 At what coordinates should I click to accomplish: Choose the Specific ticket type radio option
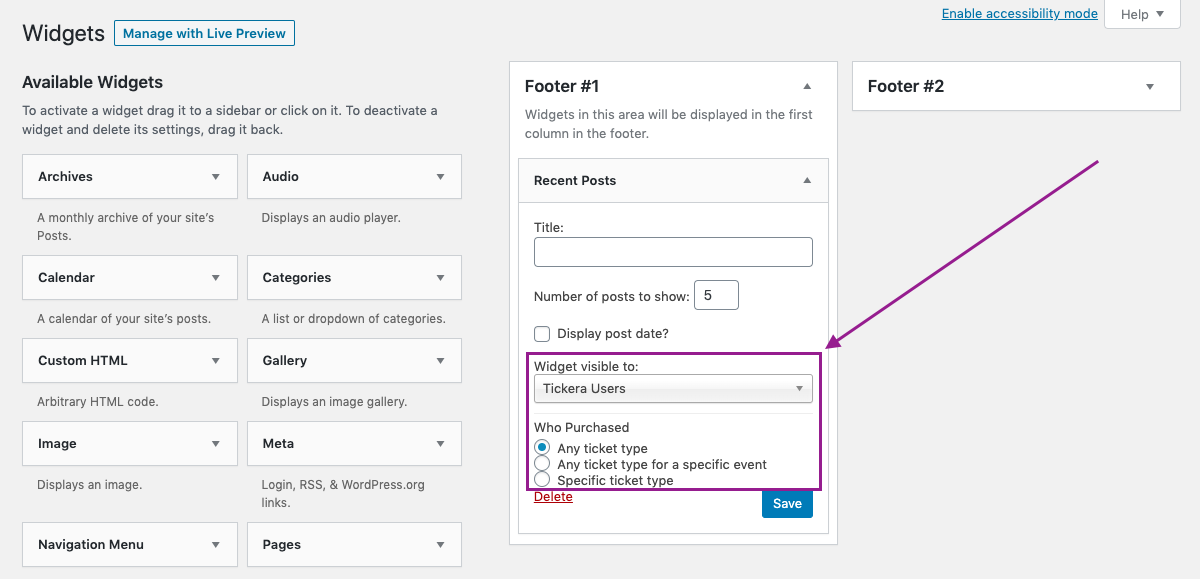(542, 480)
